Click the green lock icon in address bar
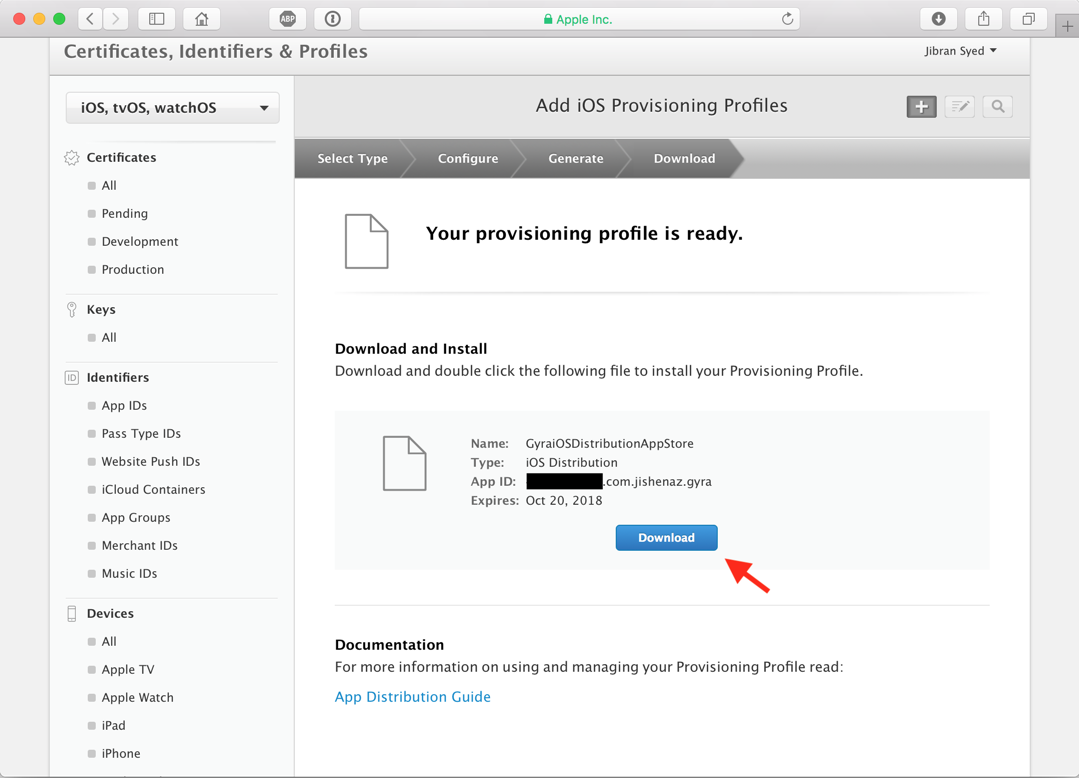This screenshot has height=778, width=1079. 548,19
